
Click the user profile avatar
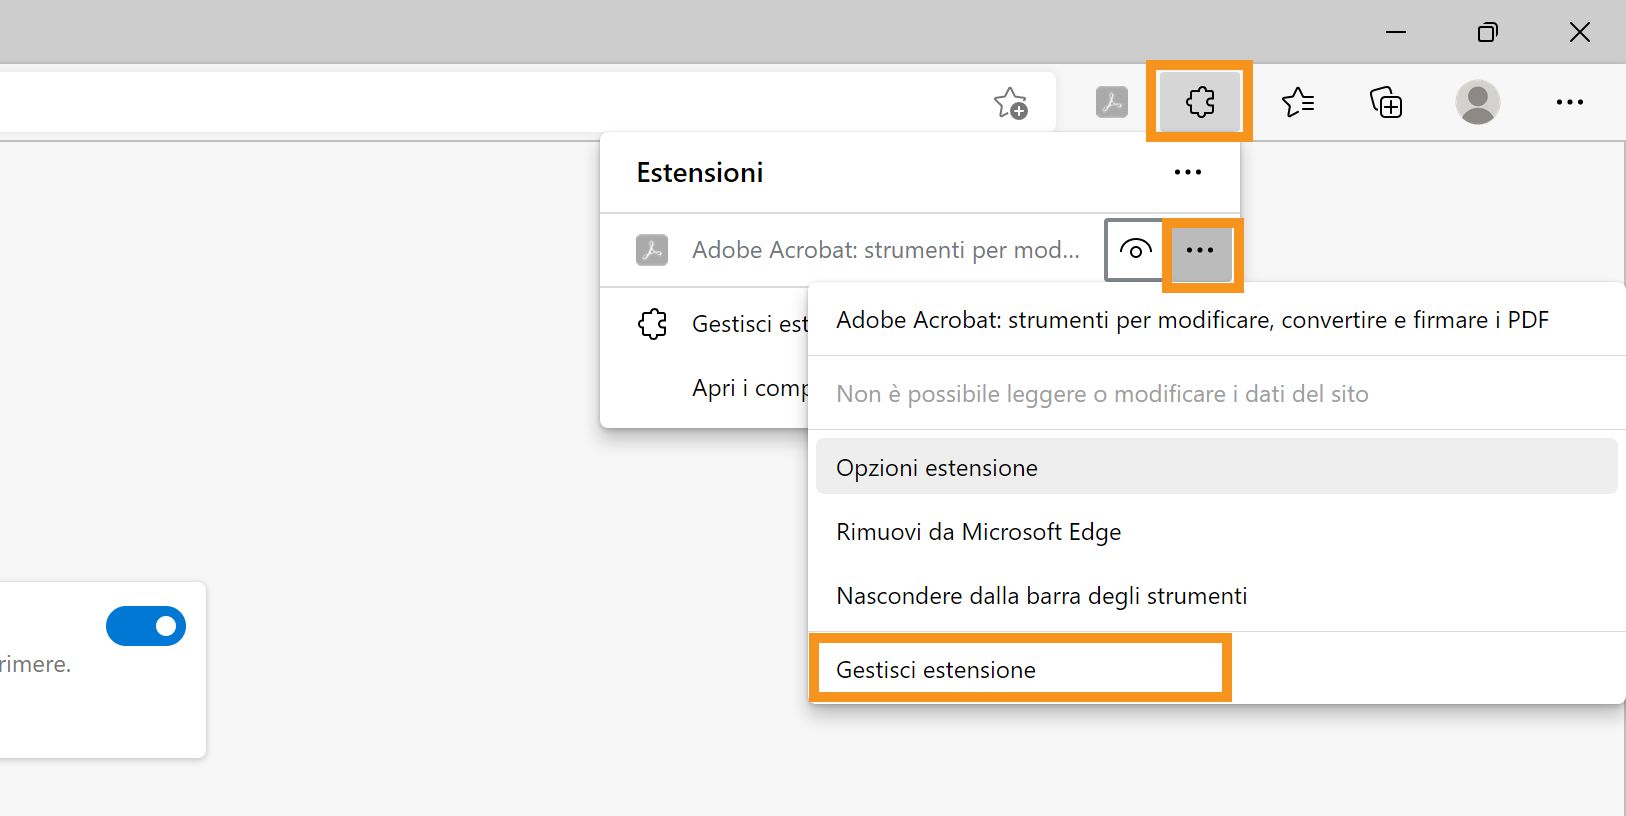[1477, 102]
